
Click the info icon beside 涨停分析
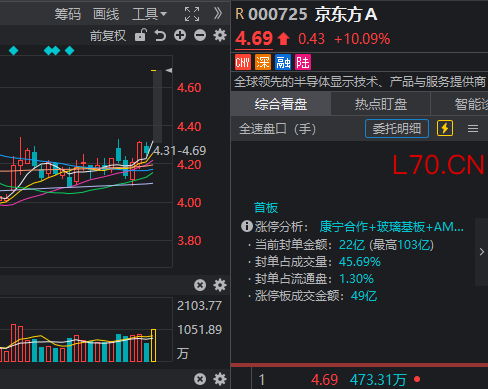point(247,227)
